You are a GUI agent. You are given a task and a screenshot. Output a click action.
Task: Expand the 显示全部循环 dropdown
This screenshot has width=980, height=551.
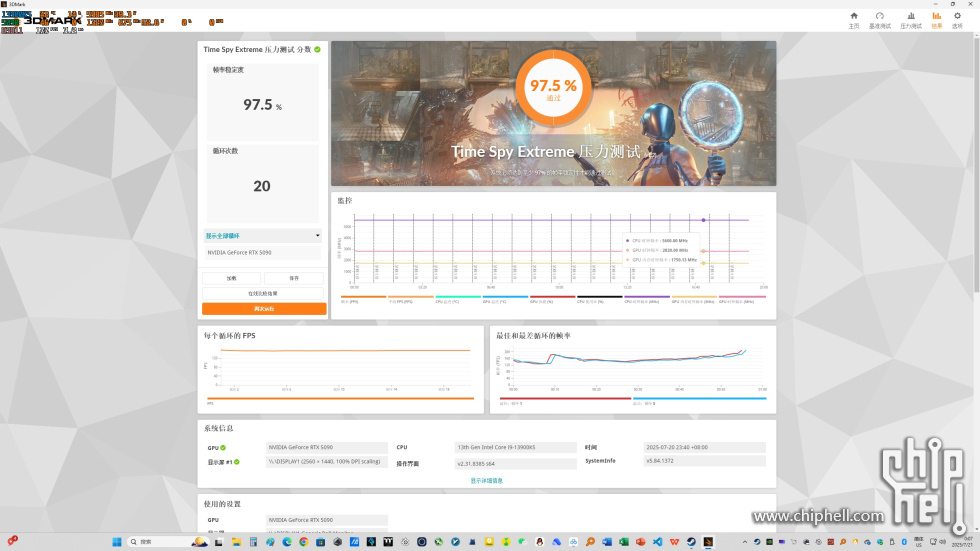click(x=262, y=236)
